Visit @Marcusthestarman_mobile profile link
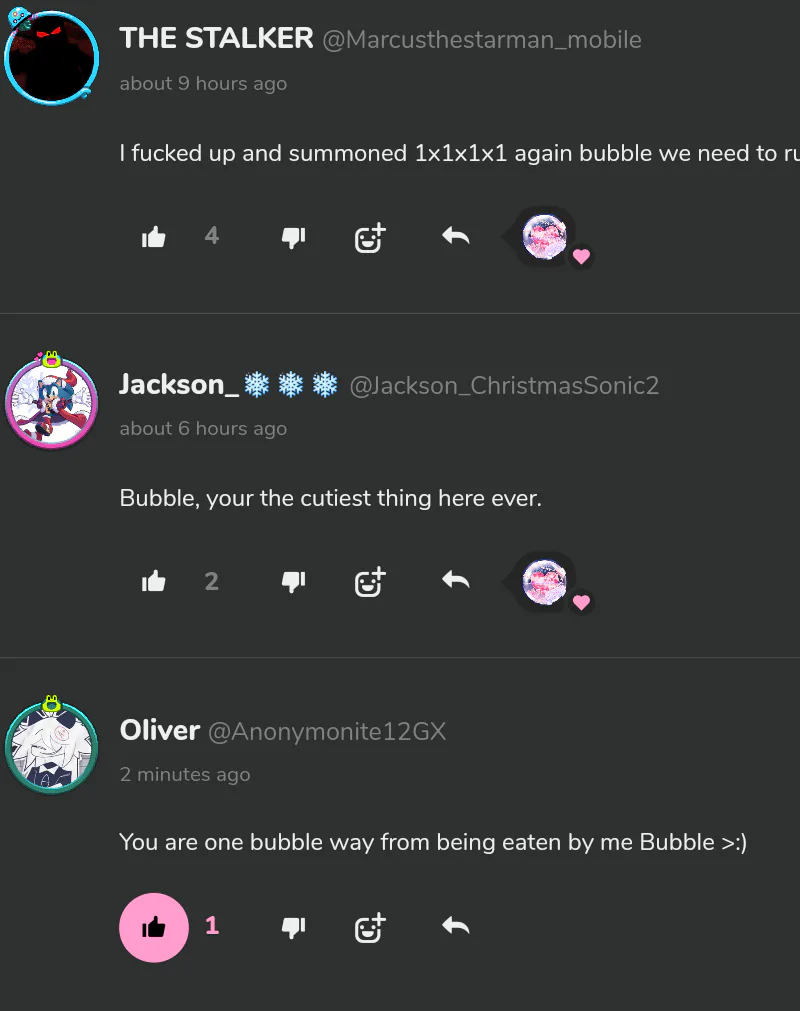 pyautogui.click(x=482, y=40)
